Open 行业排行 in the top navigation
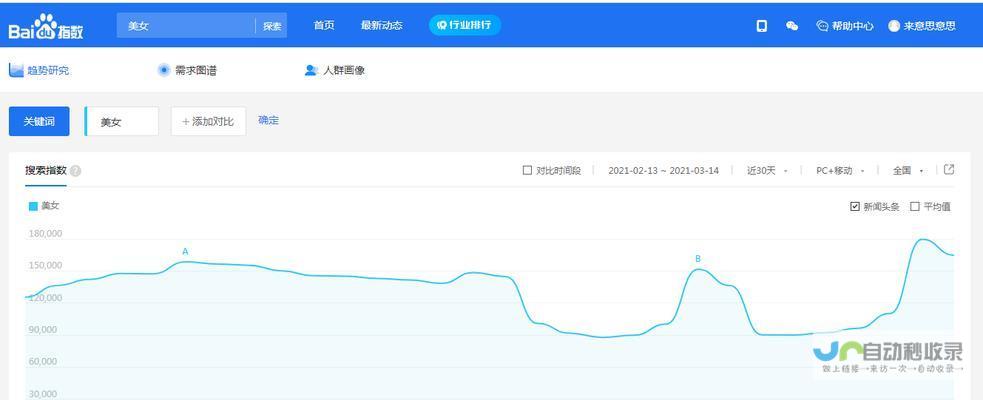Viewport: 983px width, 400px height. (x=465, y=25)
